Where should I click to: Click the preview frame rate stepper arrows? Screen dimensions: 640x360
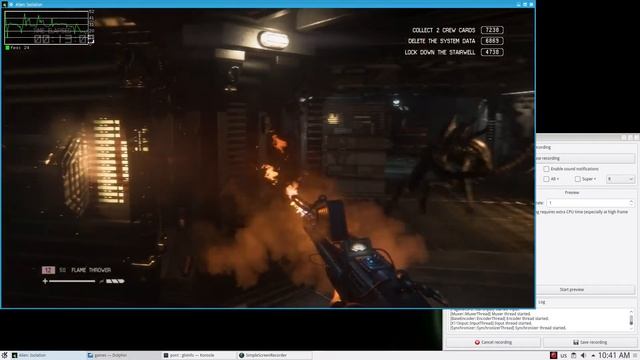[631, 203]
